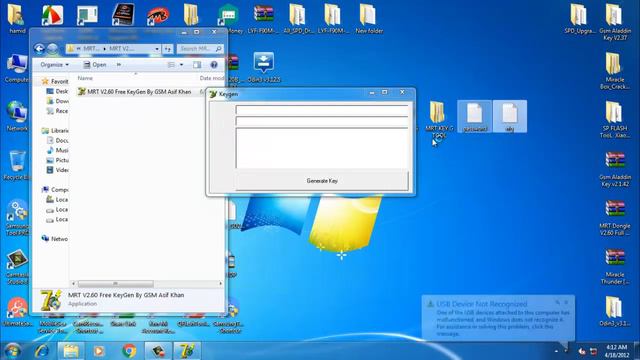Click USB Device Not Recognized notification balloon
Screen dimensions: 640x360
[x=498, y=318]
